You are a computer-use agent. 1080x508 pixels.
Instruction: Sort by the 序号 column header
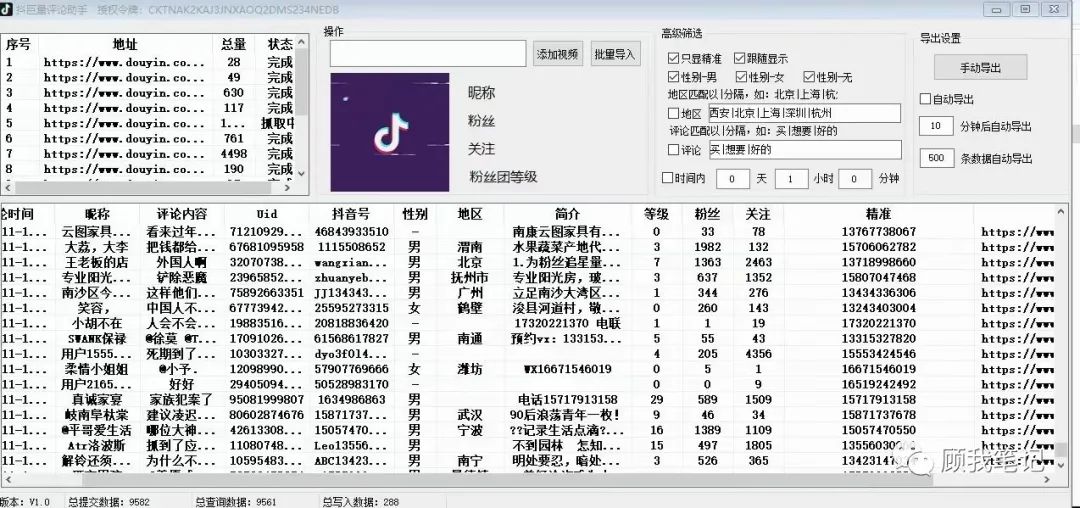19,45
